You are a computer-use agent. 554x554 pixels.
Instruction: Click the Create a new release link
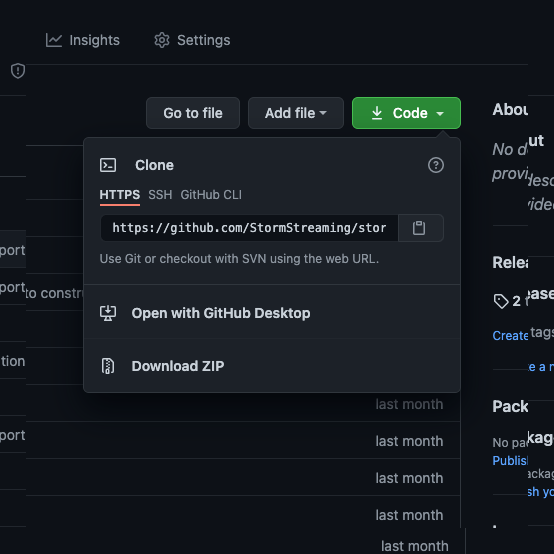pos(510,336)
